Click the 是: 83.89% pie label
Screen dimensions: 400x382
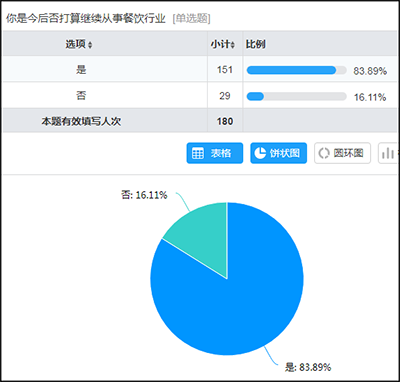point(308,367)
